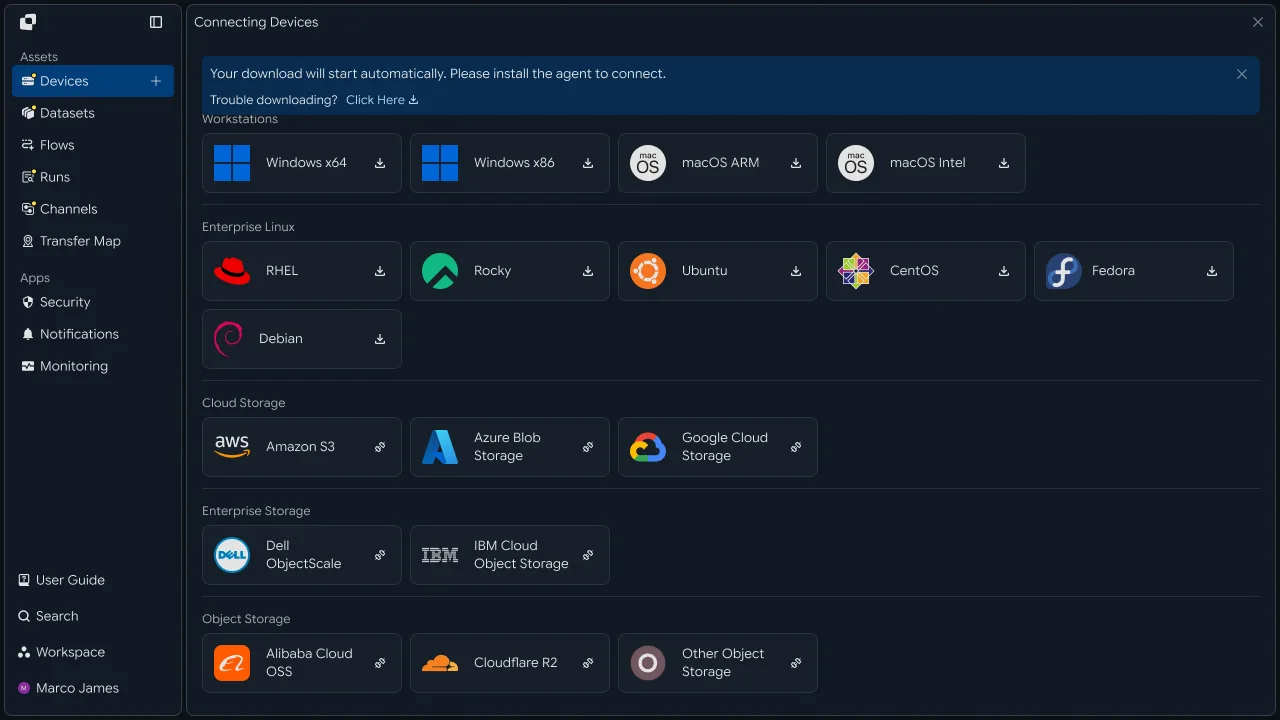Click the 'Connecting Devices' dialog title

256,22
